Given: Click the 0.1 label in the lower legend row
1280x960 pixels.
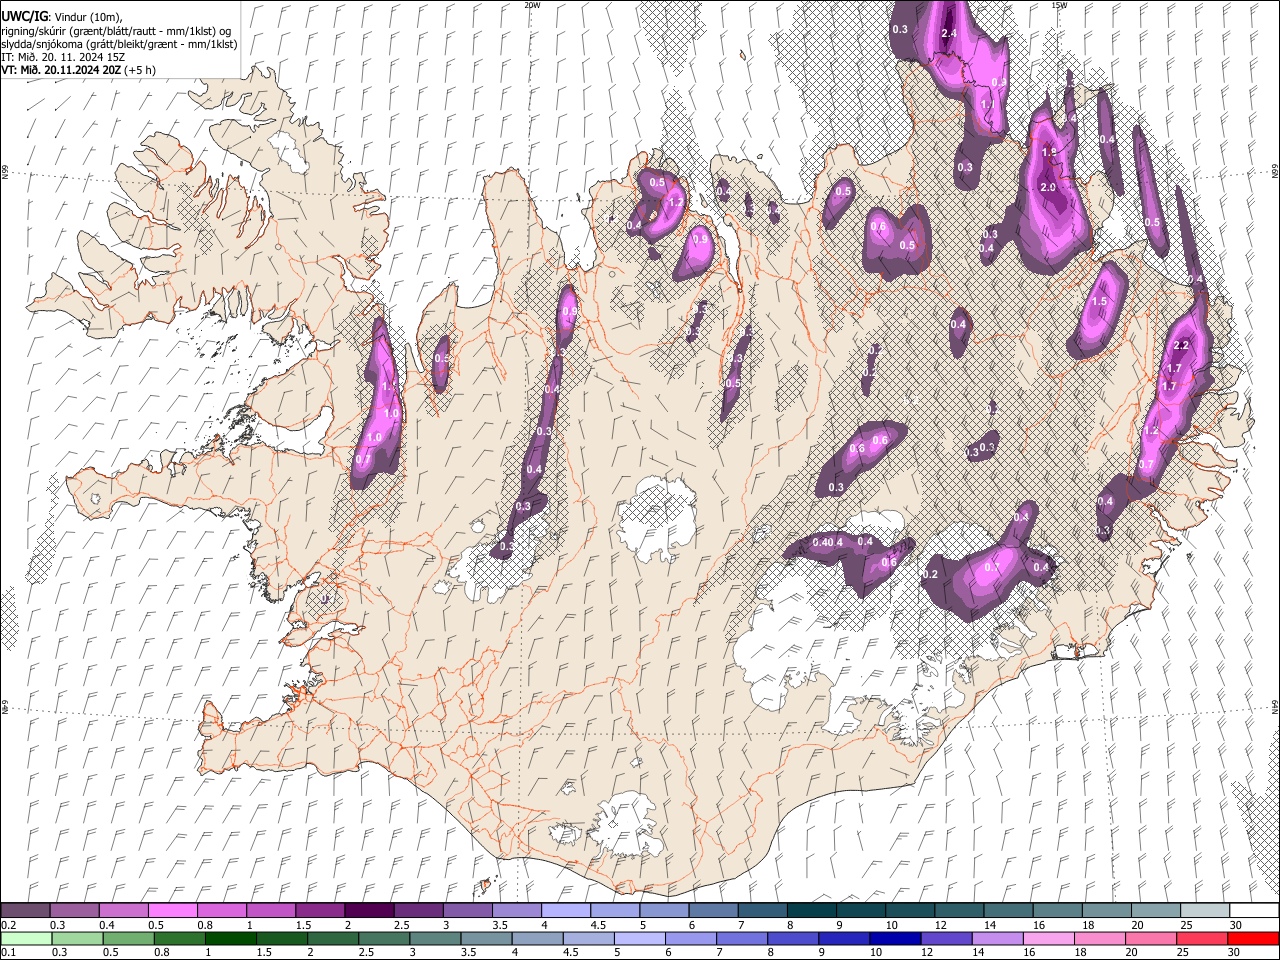Looking at the screenshot, I should click(x=9, y=953).
